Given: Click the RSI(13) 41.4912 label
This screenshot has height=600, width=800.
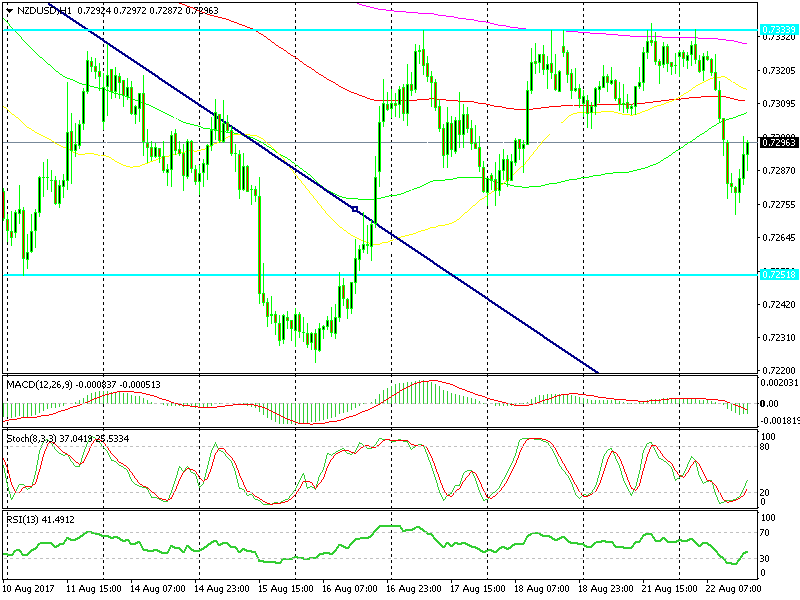Looking at the screenshot, I should pos(40,519).
